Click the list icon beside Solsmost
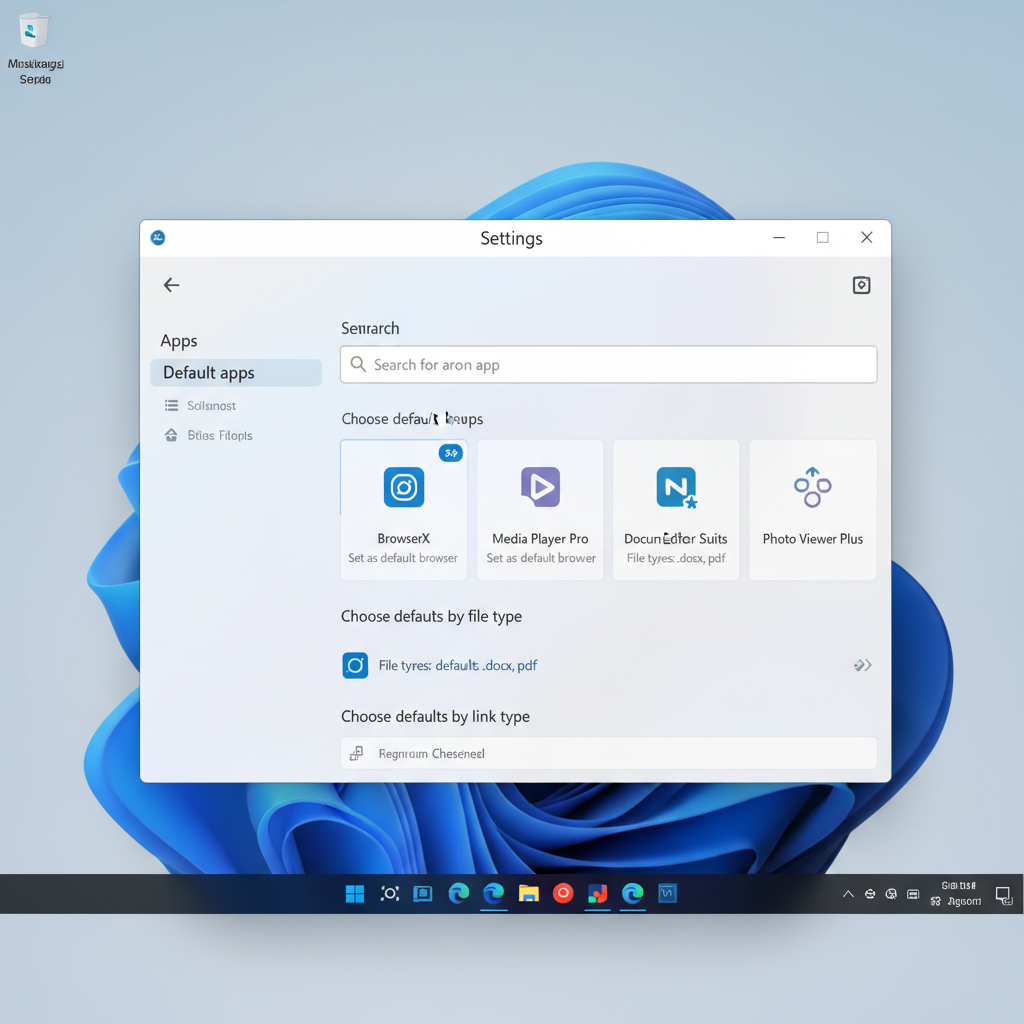The width and height of the screenshot is (1024, 1024). click(171, 406)
